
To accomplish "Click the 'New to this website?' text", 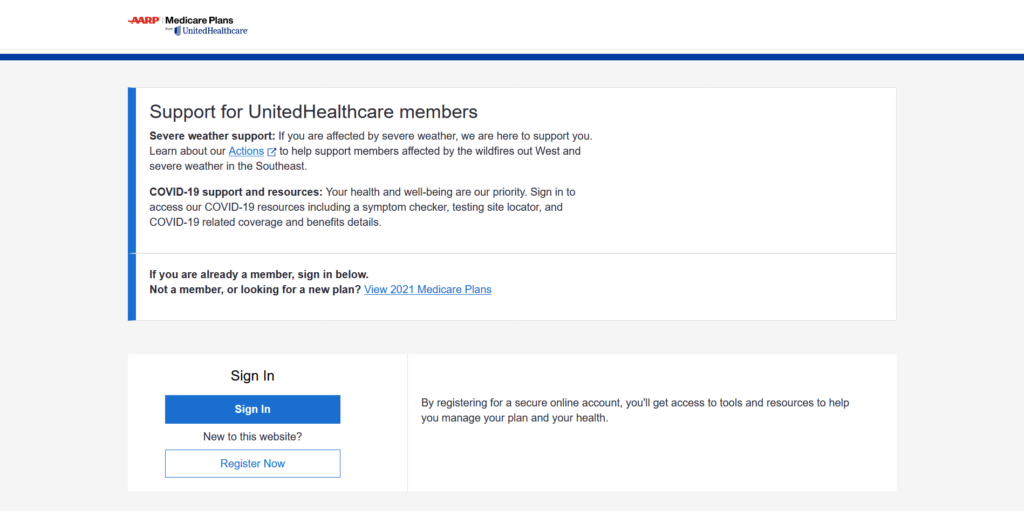I will (x=253, y=437).
